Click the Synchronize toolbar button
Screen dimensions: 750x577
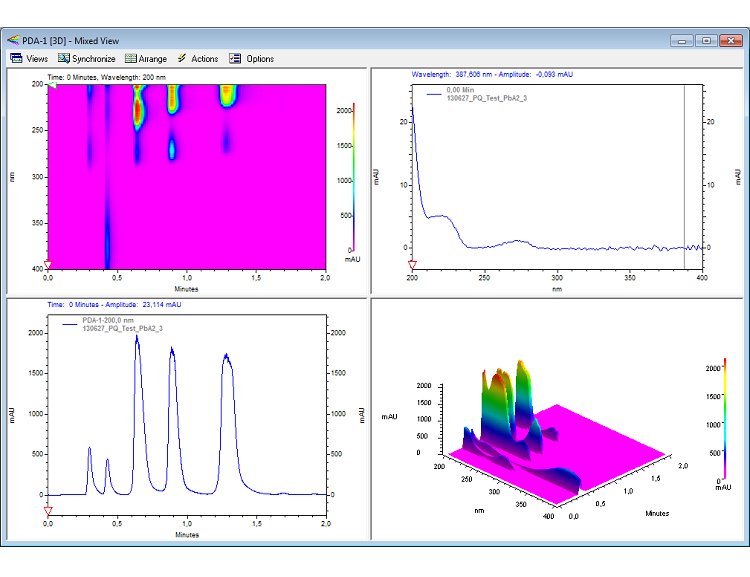(86, 58)
